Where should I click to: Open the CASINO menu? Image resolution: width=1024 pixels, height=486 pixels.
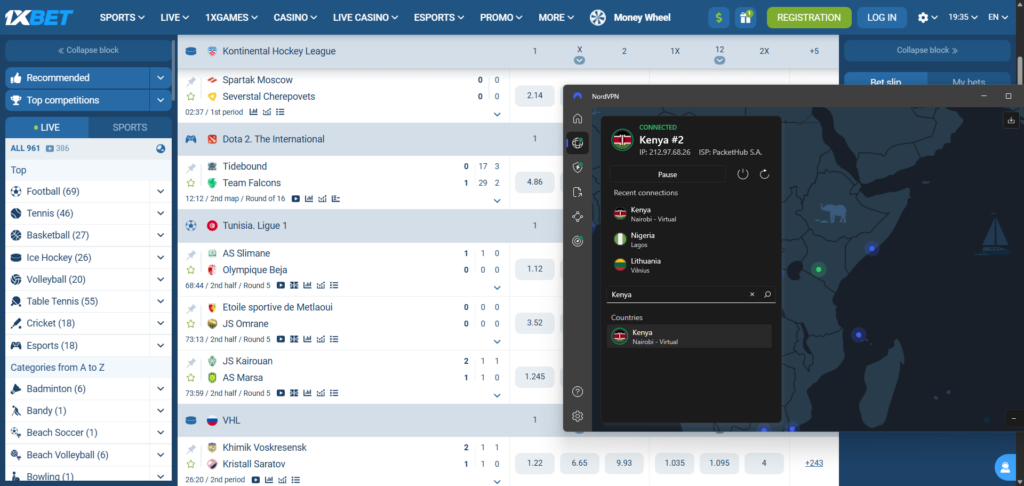(295, 18)
